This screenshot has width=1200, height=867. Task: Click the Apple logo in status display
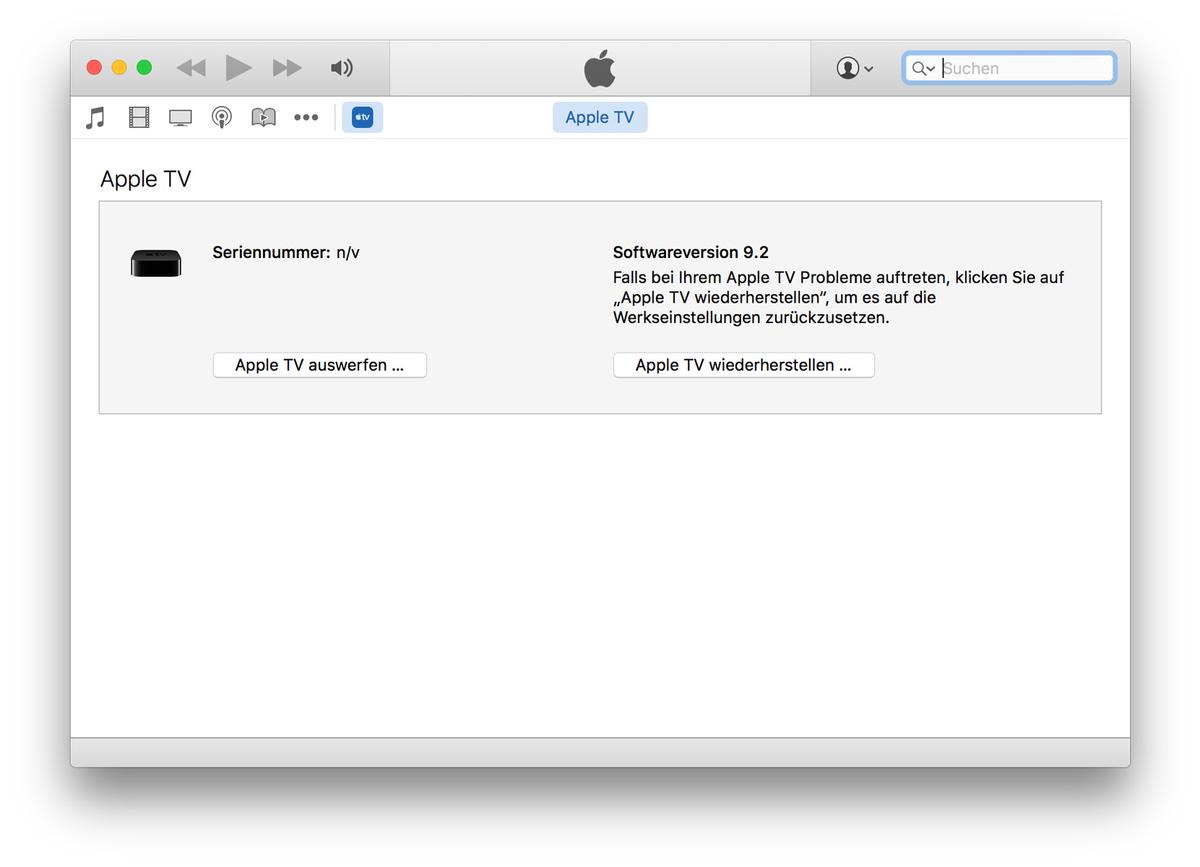click(x=600, y=68)
